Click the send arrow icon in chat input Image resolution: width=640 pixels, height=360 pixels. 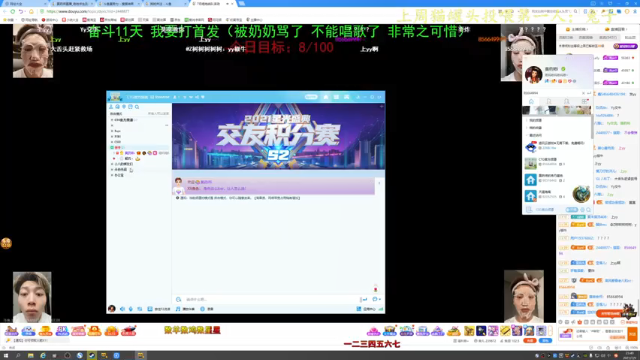pos(364,300)
